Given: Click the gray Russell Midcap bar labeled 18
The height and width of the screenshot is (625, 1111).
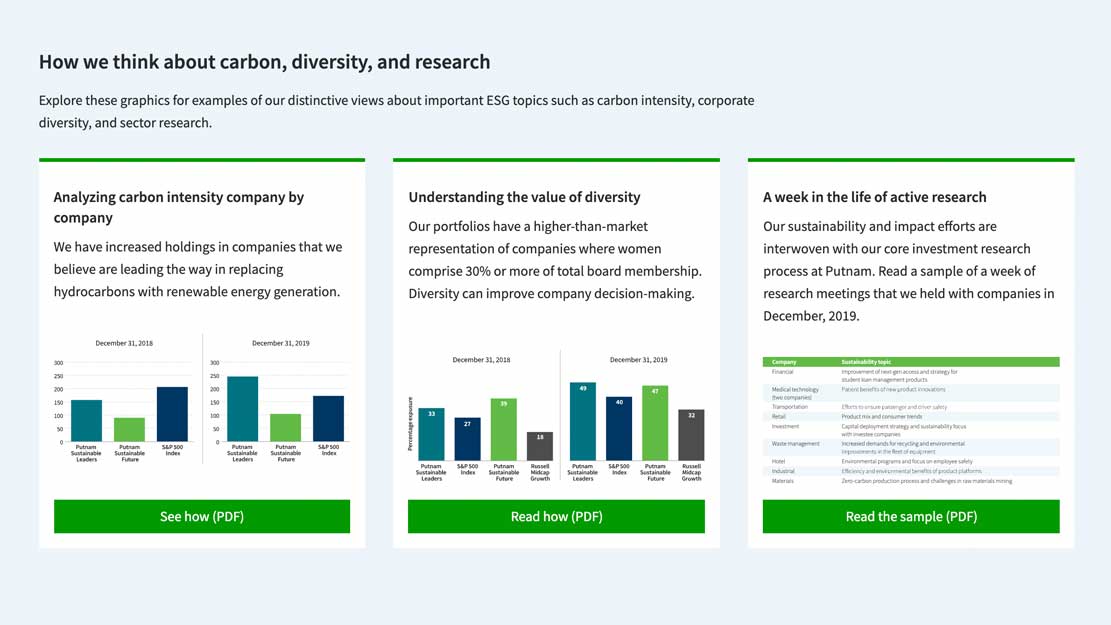Looking at the screenshot, I should pyautogui.click(x=540, y=446).
